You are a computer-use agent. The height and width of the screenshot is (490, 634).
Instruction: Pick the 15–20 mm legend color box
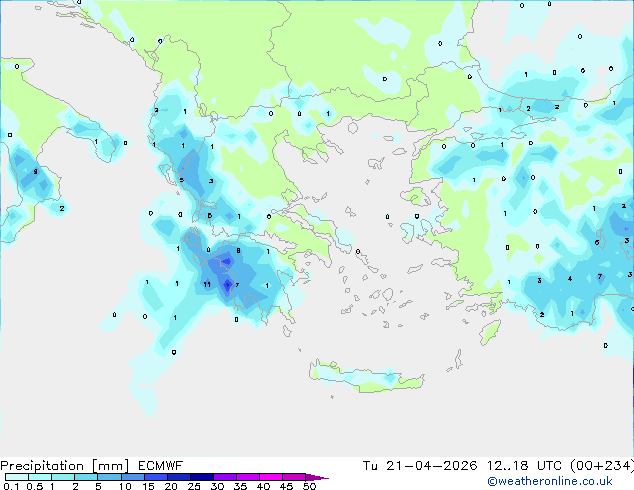click(x=156, y=477)
